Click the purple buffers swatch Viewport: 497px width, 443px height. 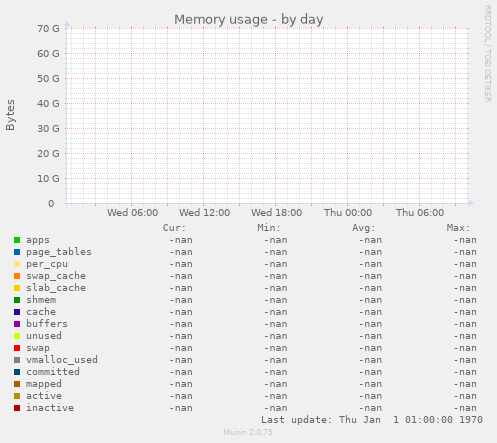pos(17,324)
